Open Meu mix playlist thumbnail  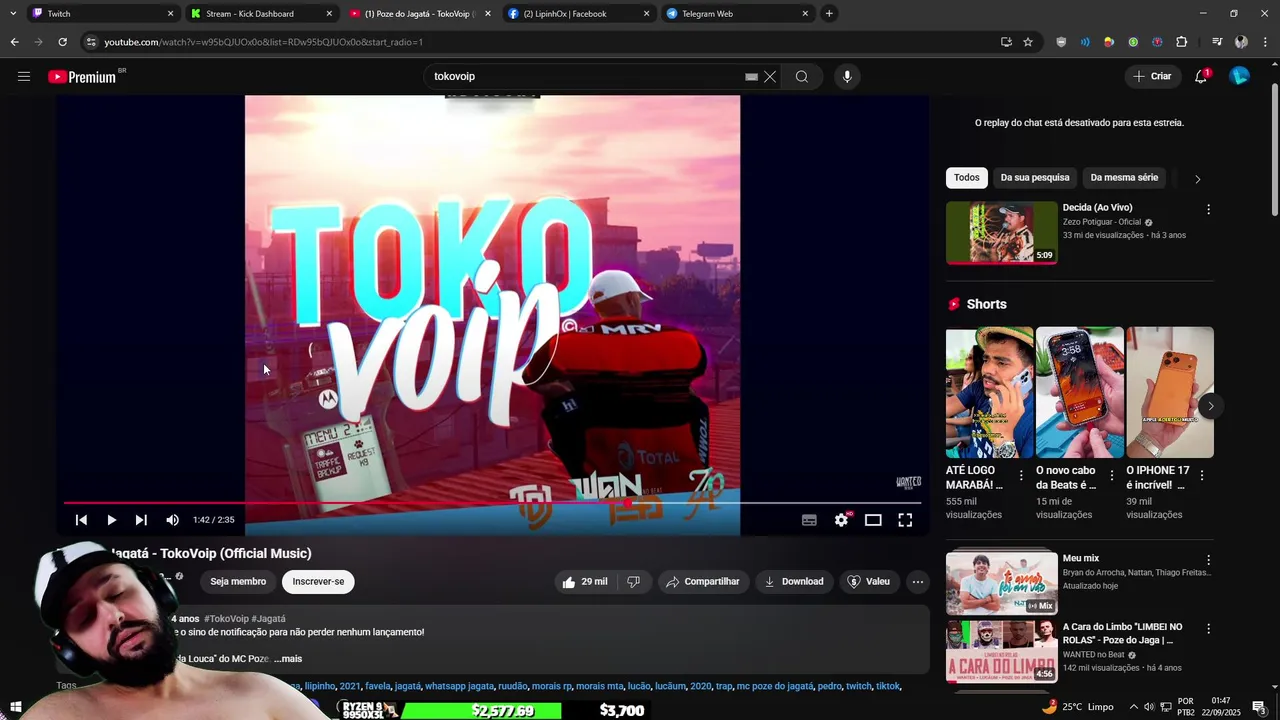[x=1001, y=581]
